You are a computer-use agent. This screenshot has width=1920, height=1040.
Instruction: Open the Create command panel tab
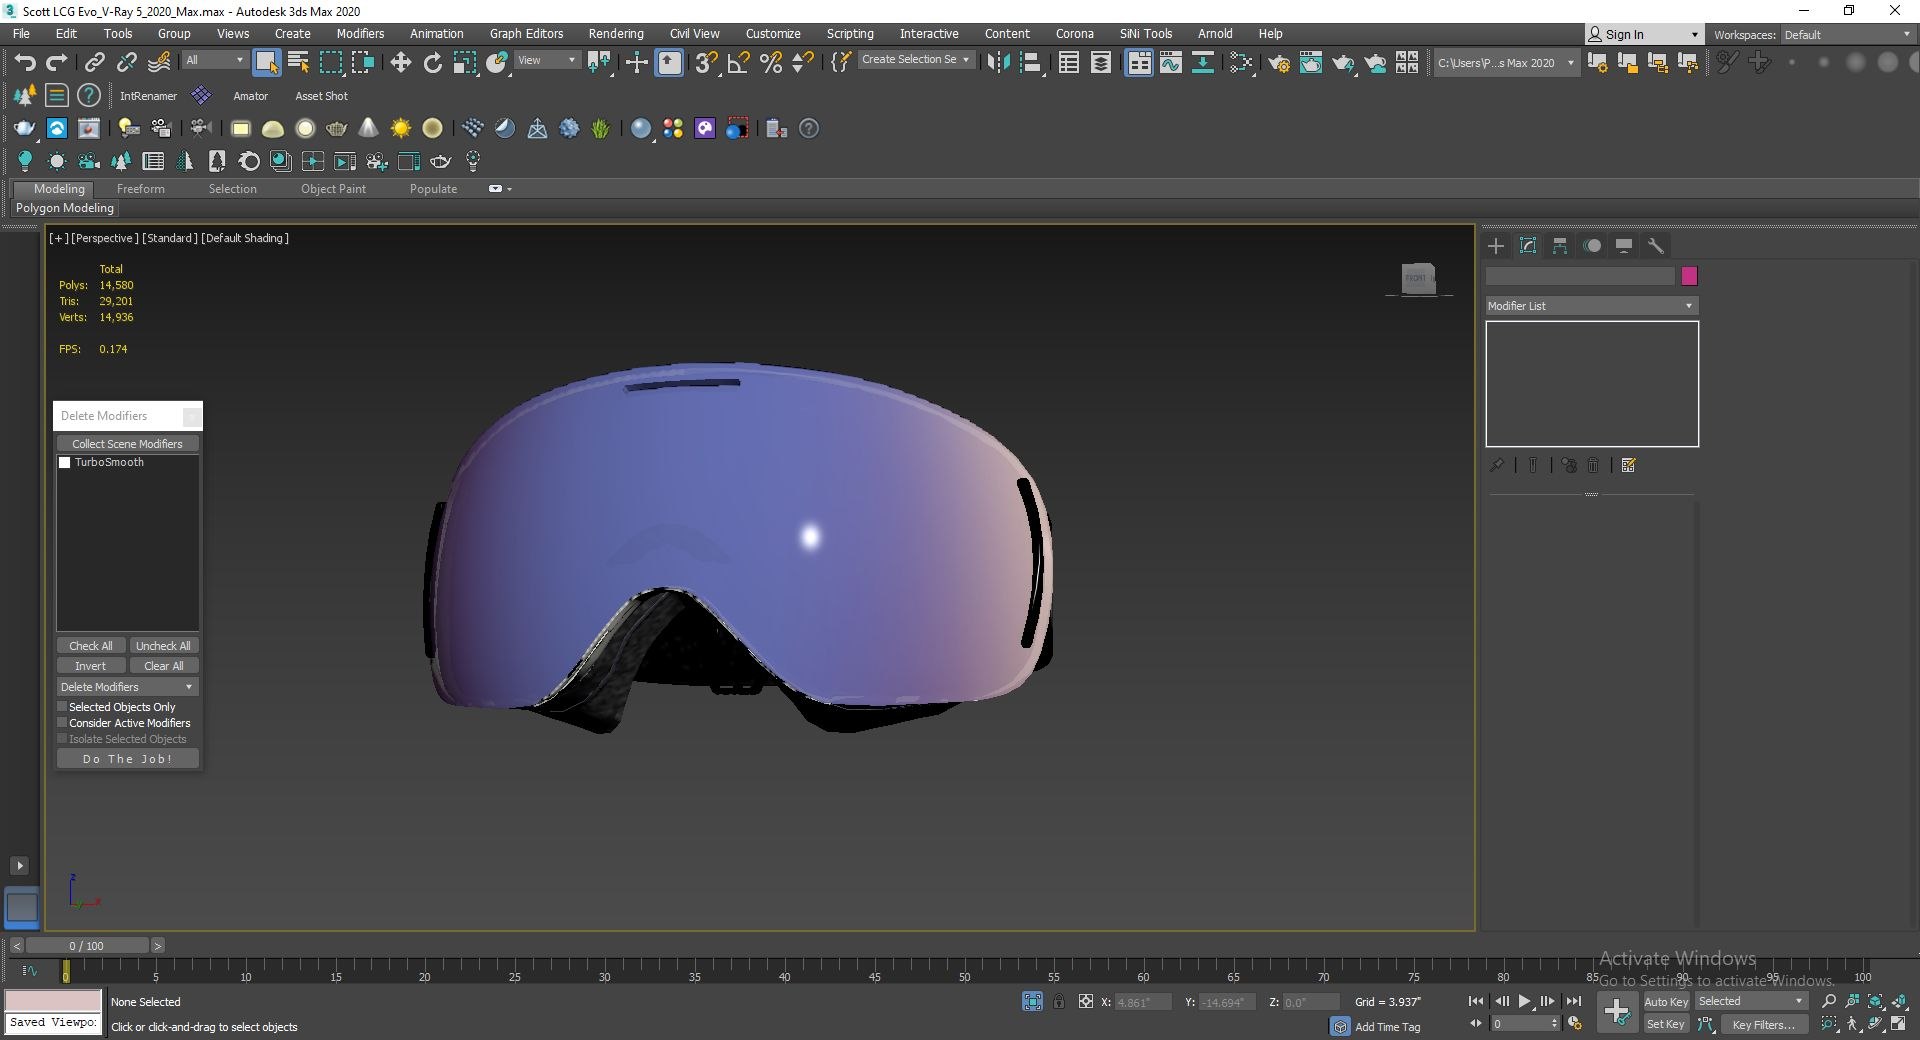pos(1496,246)
